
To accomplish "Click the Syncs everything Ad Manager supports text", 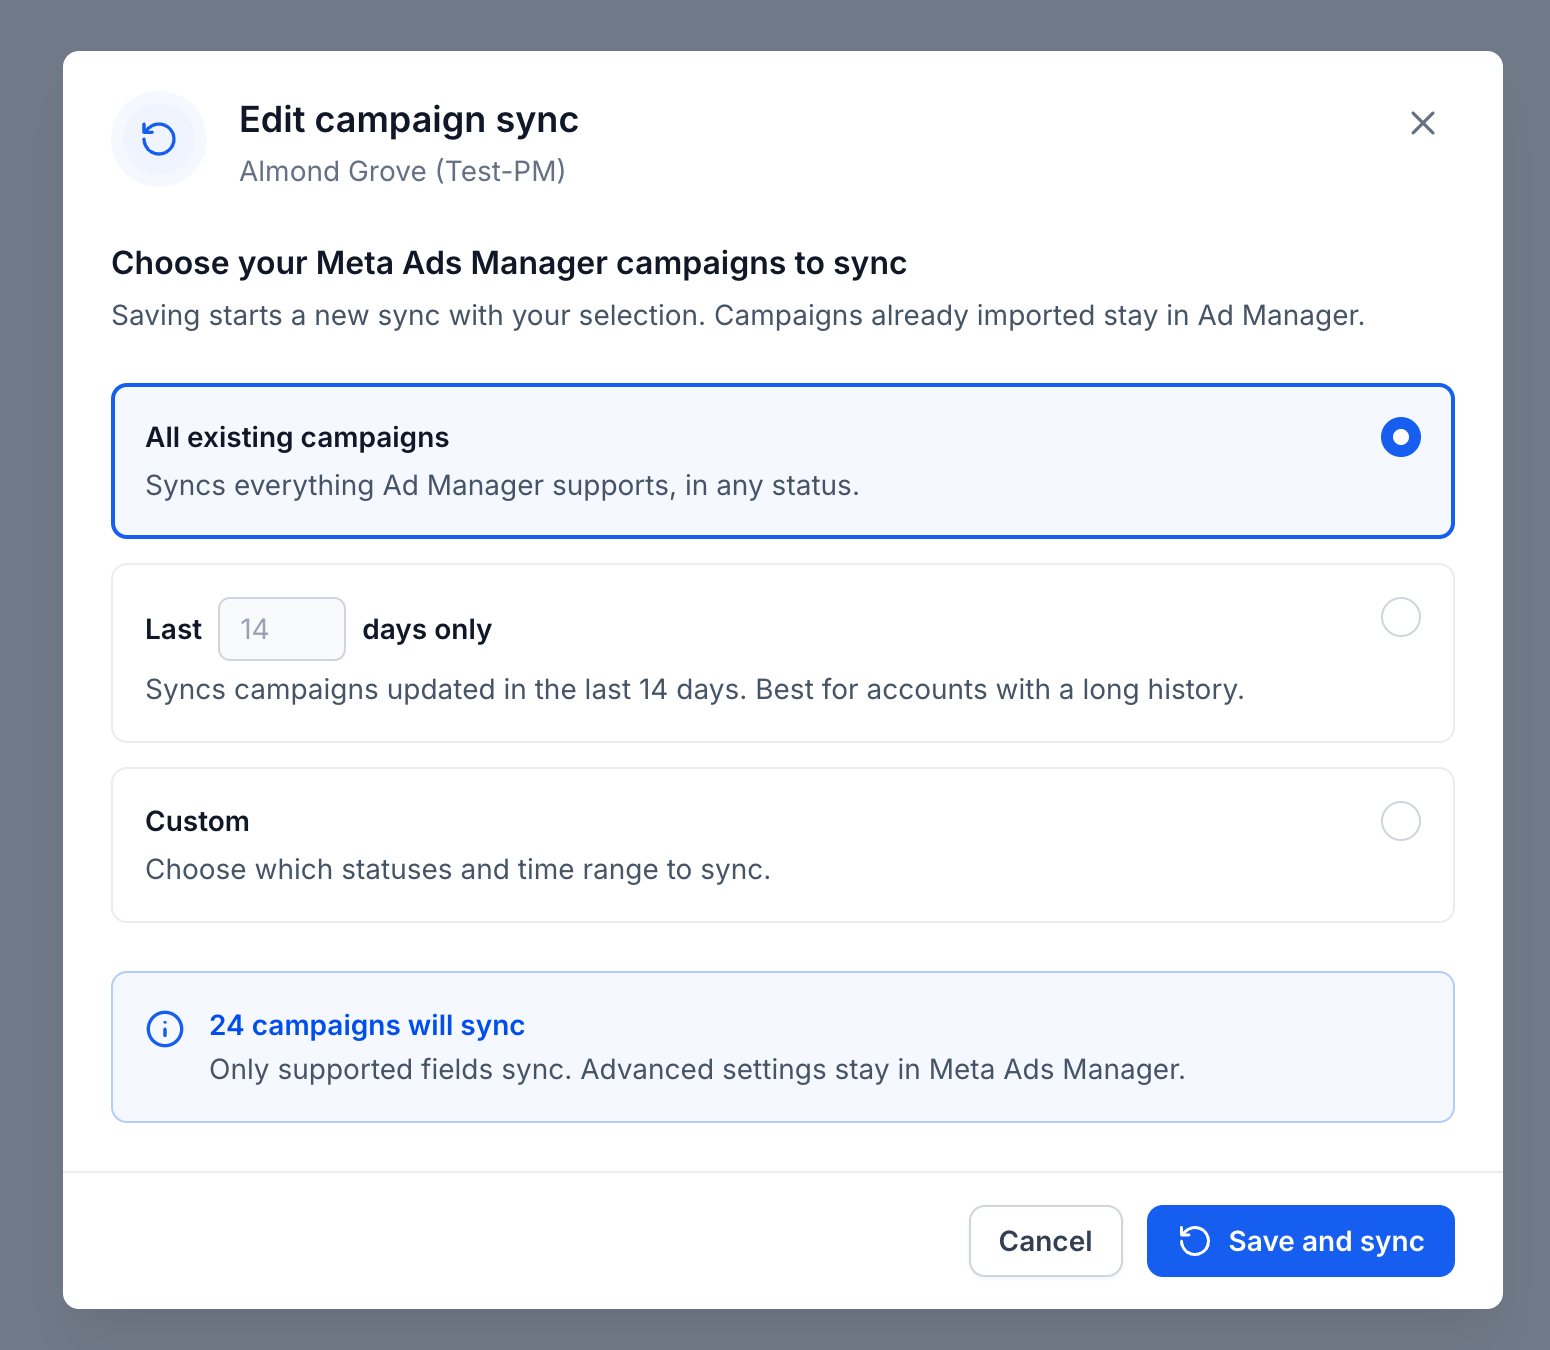I will (502, 485).
